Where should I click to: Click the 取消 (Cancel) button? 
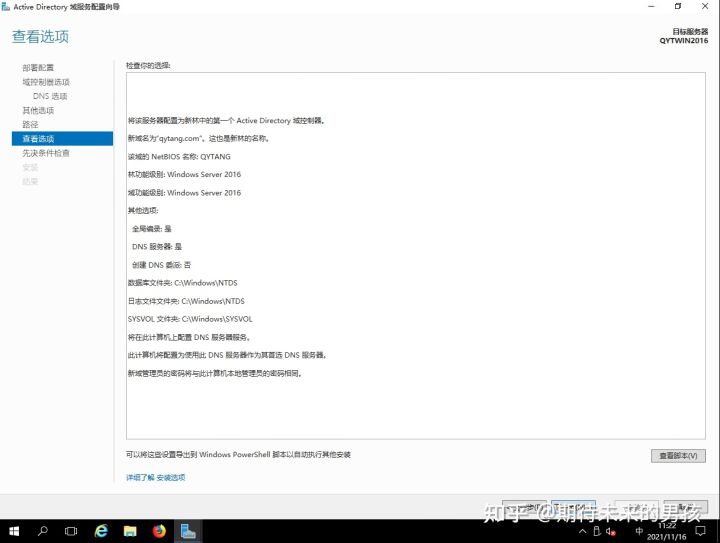[685, 507]
